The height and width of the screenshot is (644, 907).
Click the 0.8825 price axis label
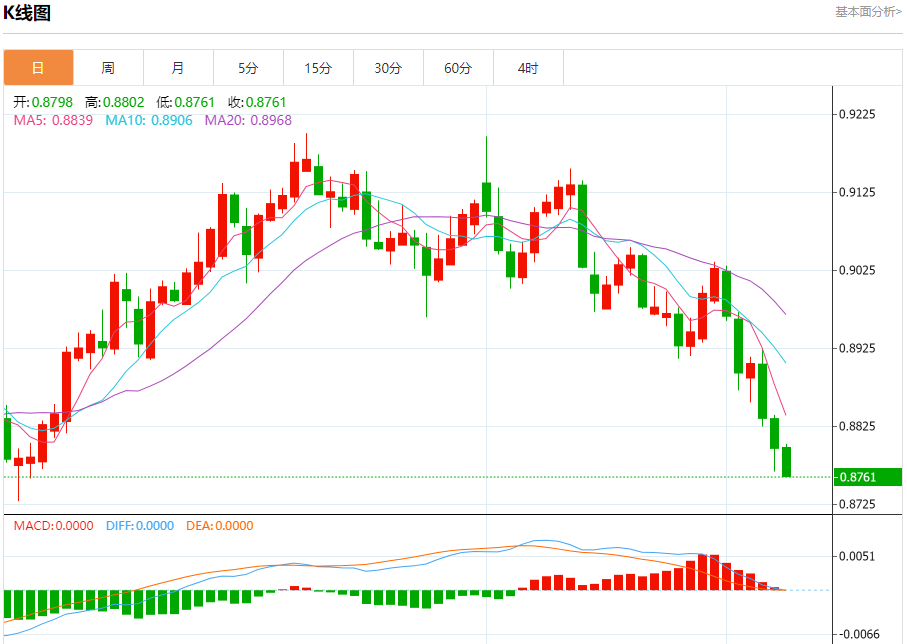(x=857, y=426)
